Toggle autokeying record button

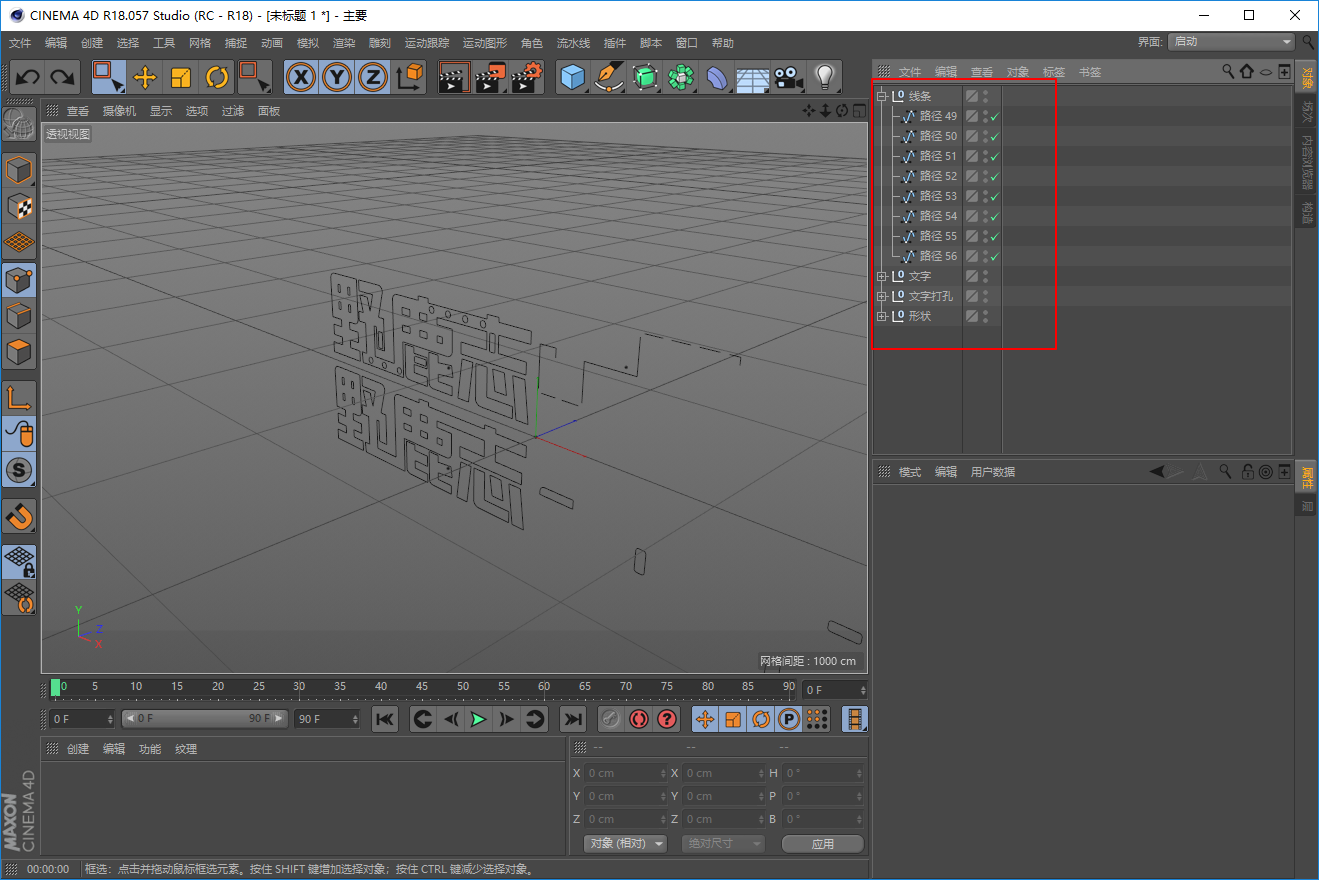(x=639, y=719)
